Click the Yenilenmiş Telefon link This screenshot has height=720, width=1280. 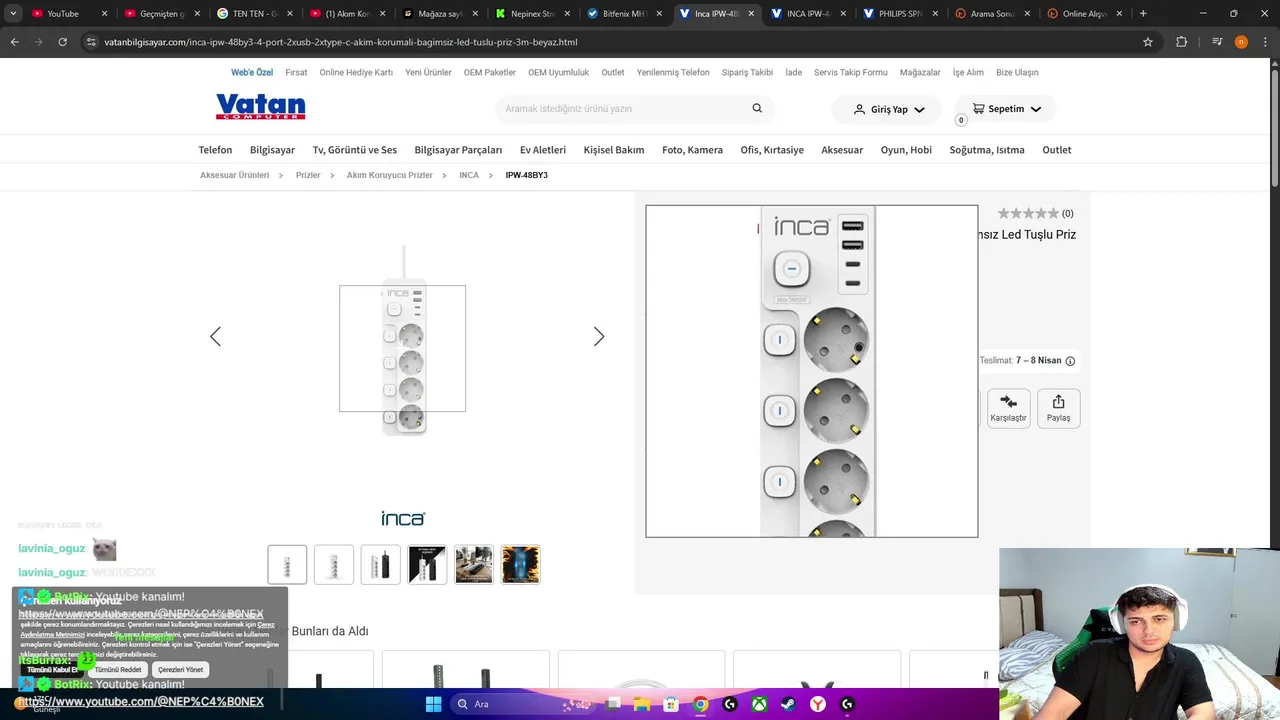(673, 73)
